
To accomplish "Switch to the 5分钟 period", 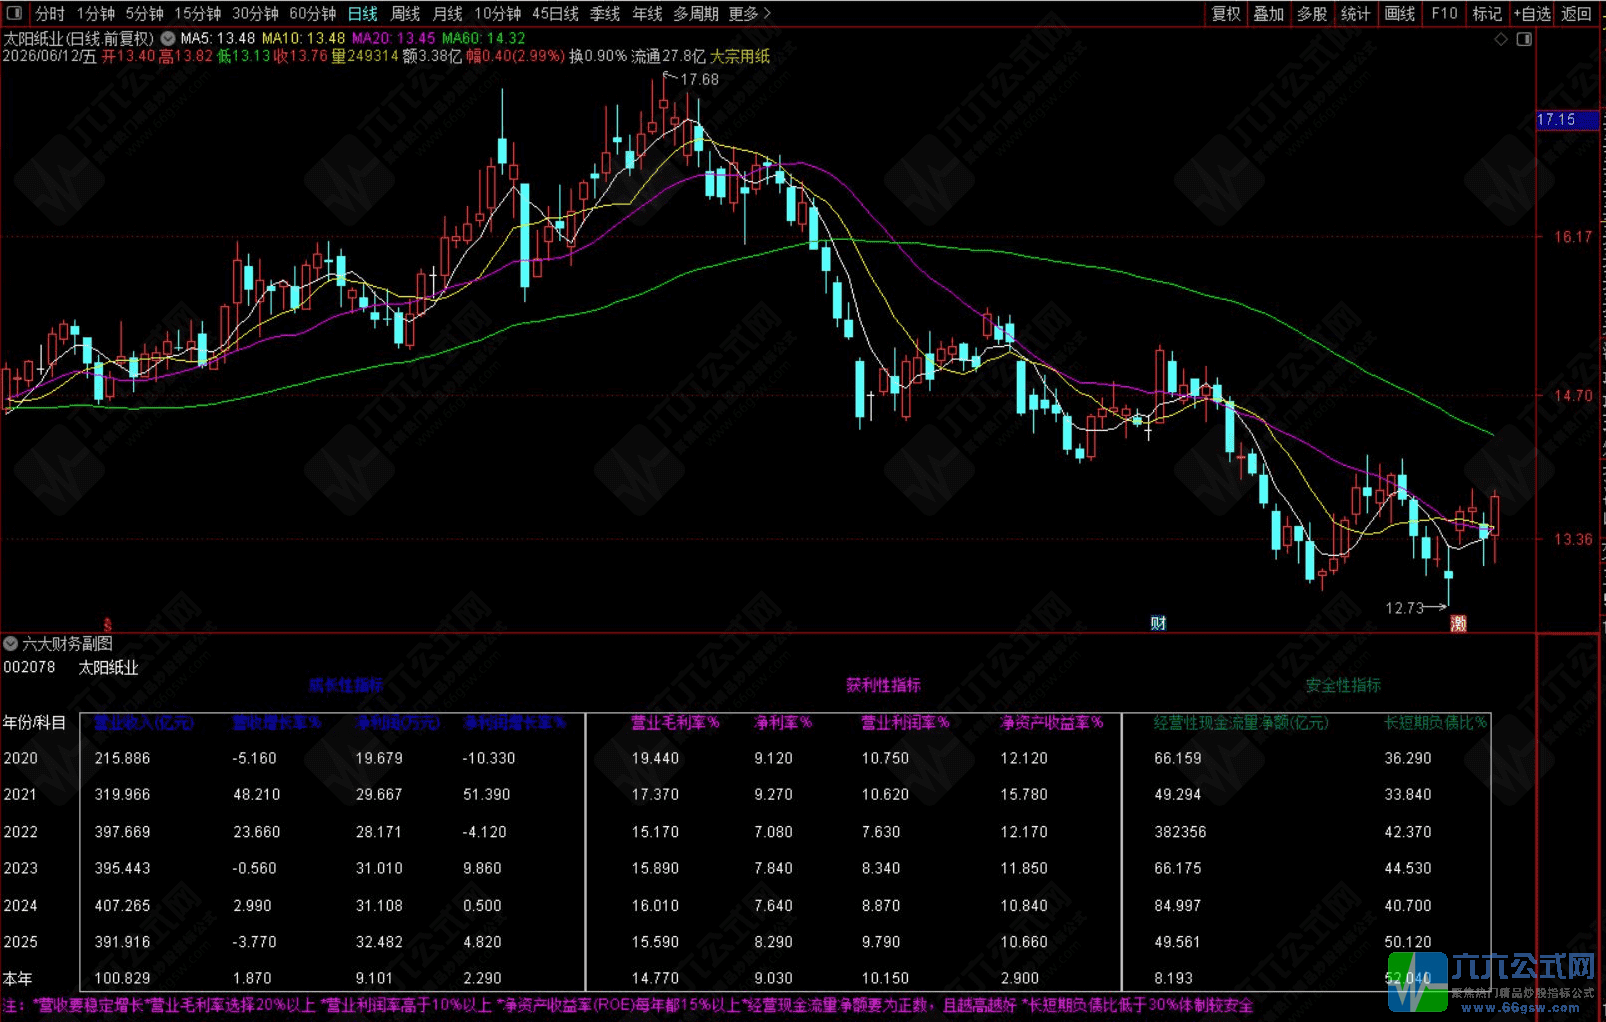I will [x=144, y=13].
